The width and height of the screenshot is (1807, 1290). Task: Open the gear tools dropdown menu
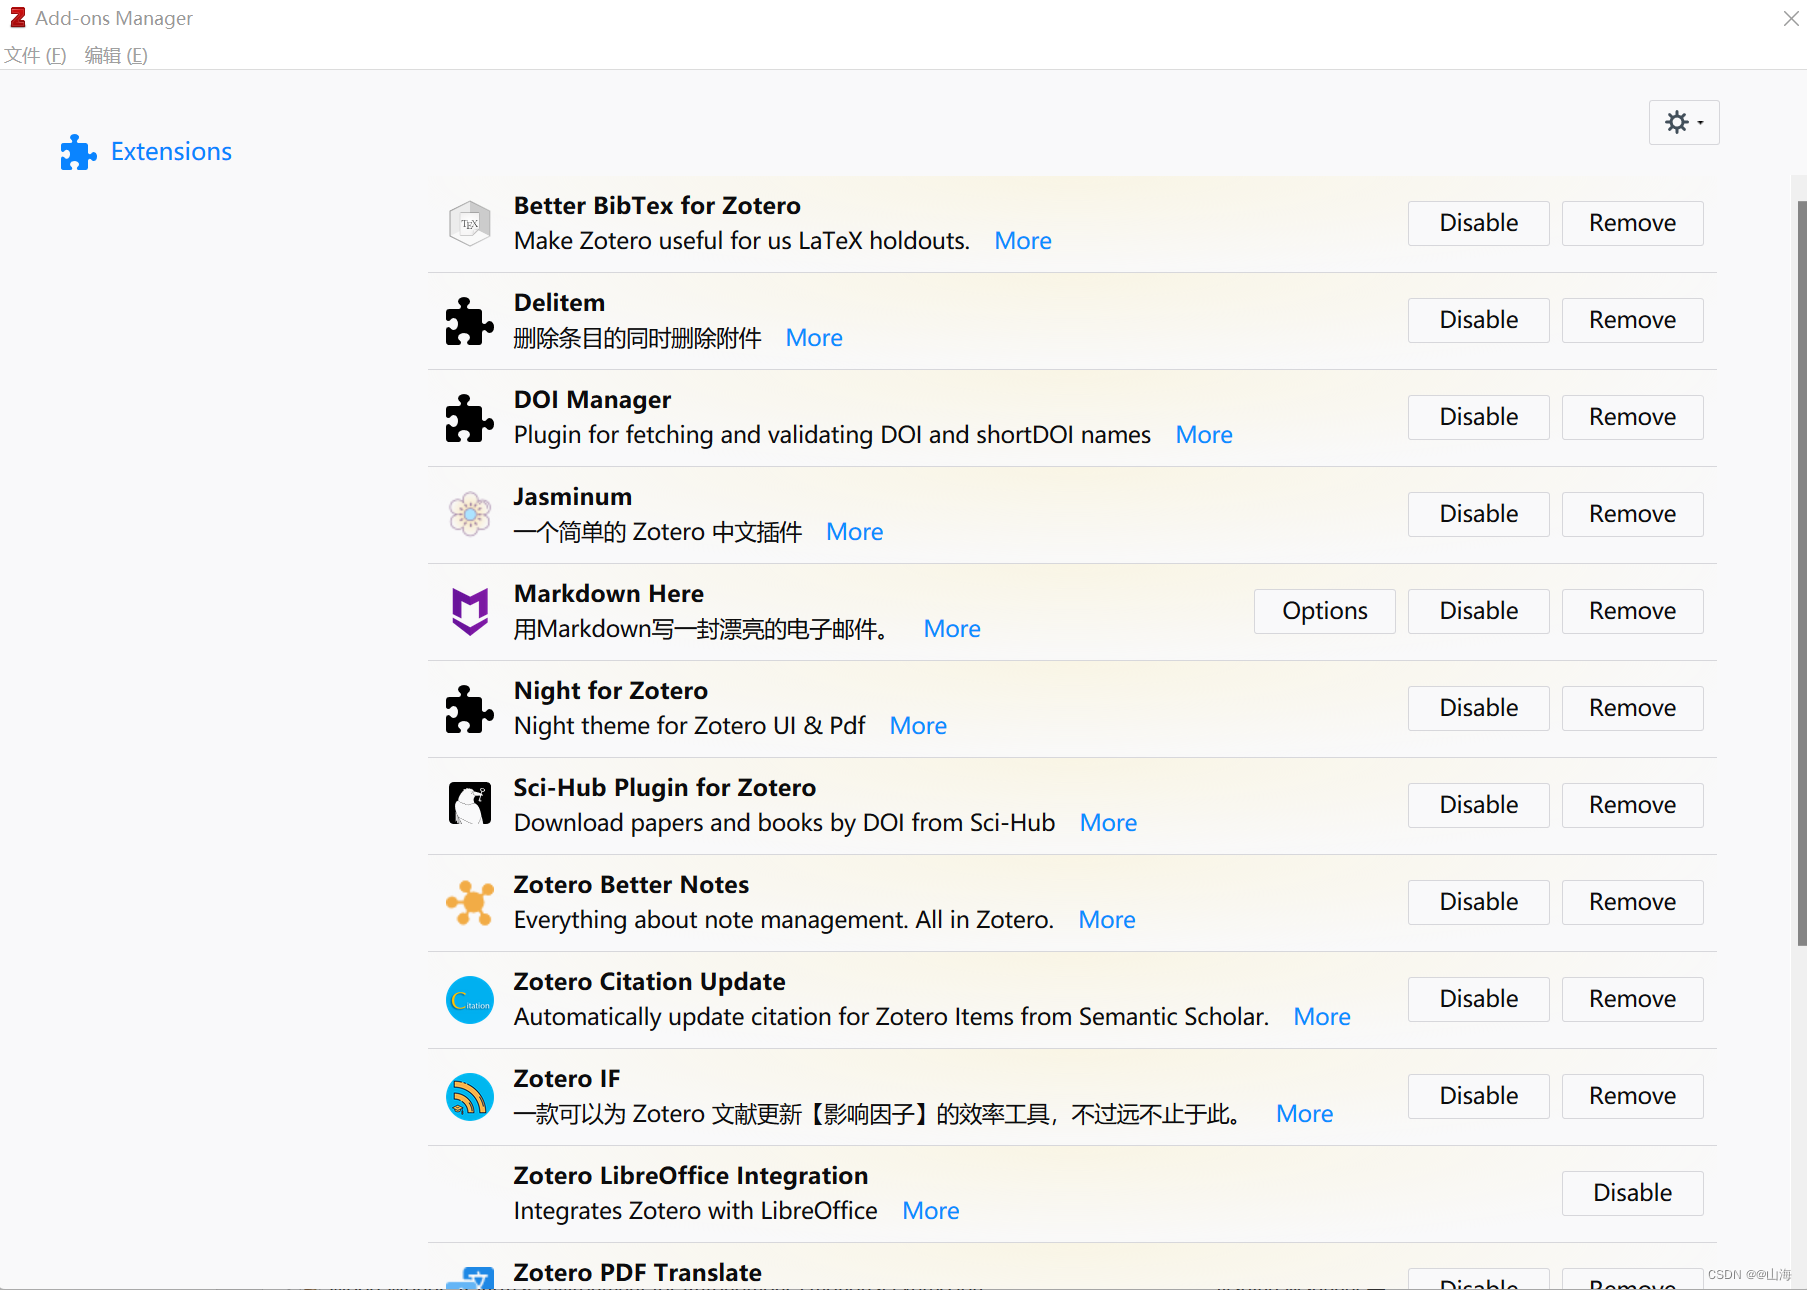(x=1684, y=122)
